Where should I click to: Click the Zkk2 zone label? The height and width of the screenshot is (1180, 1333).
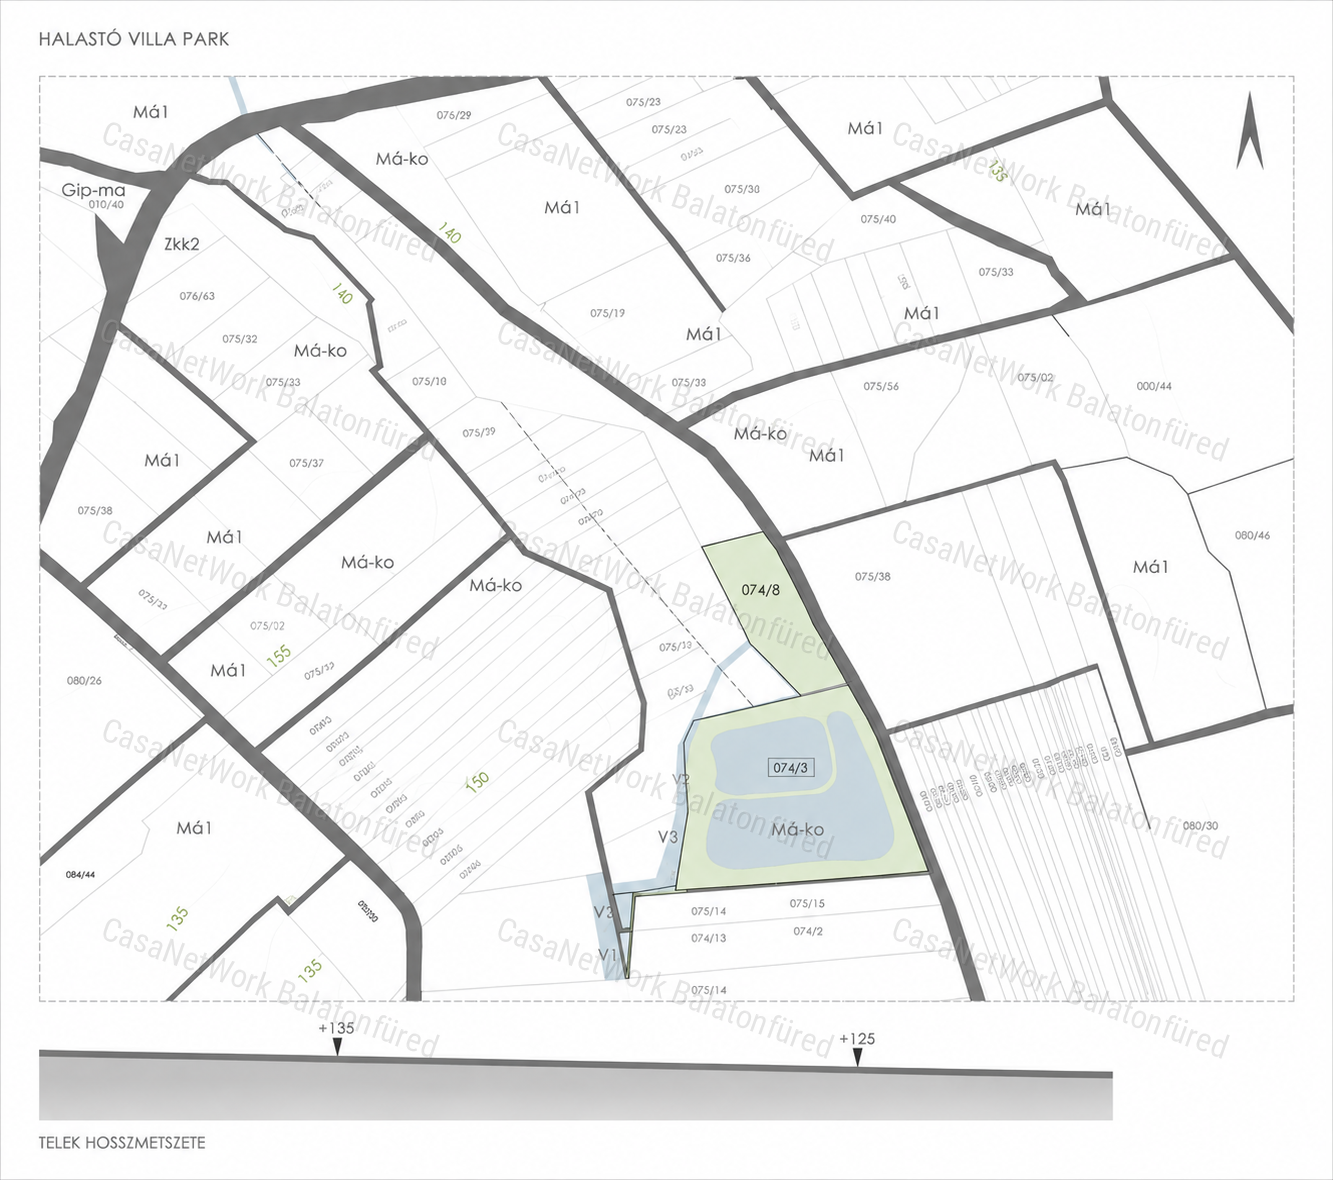point(182,244)
